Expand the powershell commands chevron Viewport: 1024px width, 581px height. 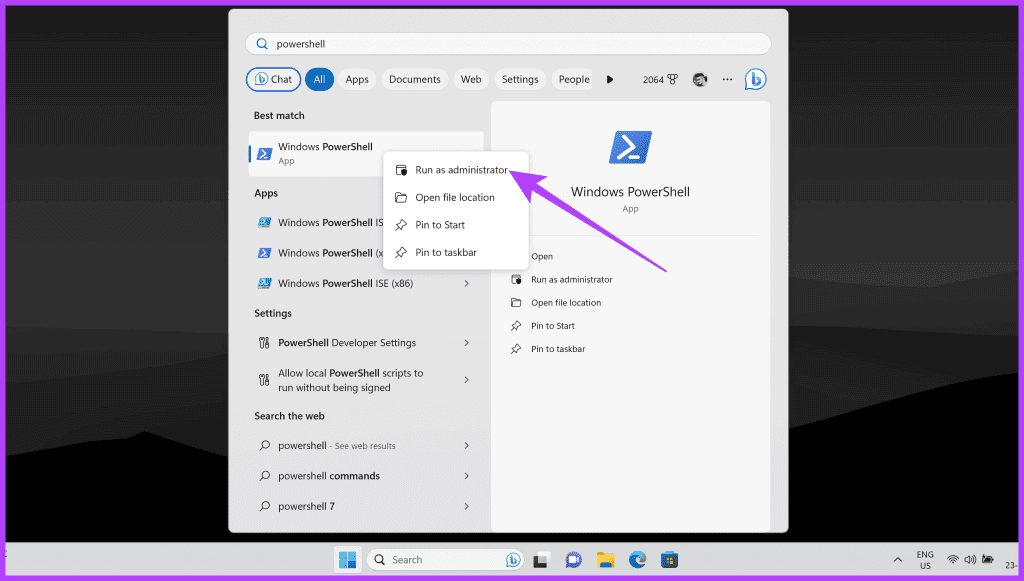[466, 476]
